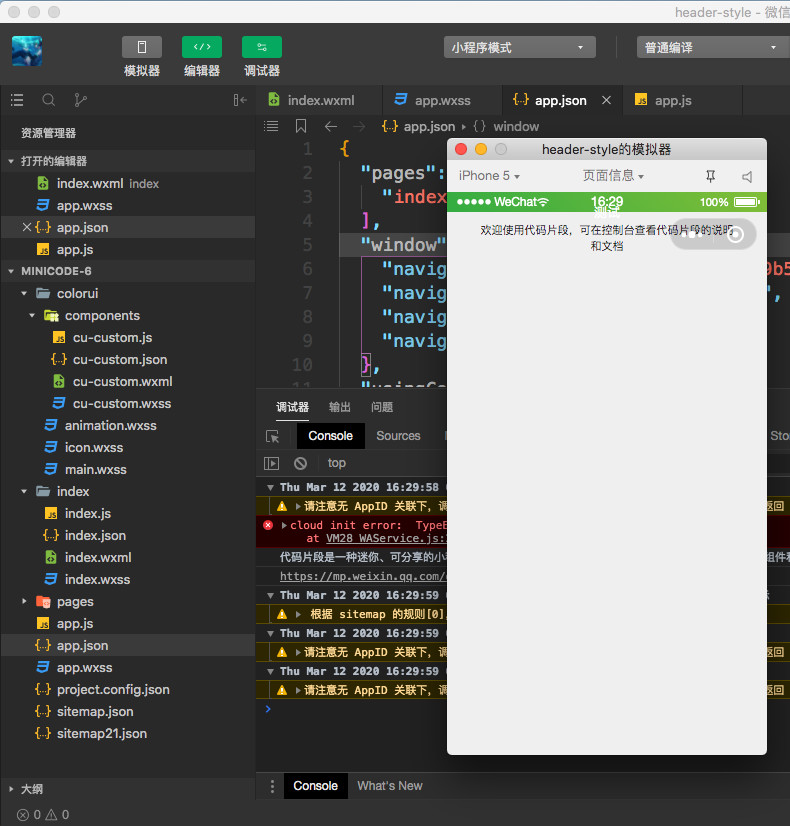This screenshot has width=790, height=826.
Task: Toggle simulator sound speaker icon
Action: 747,176
